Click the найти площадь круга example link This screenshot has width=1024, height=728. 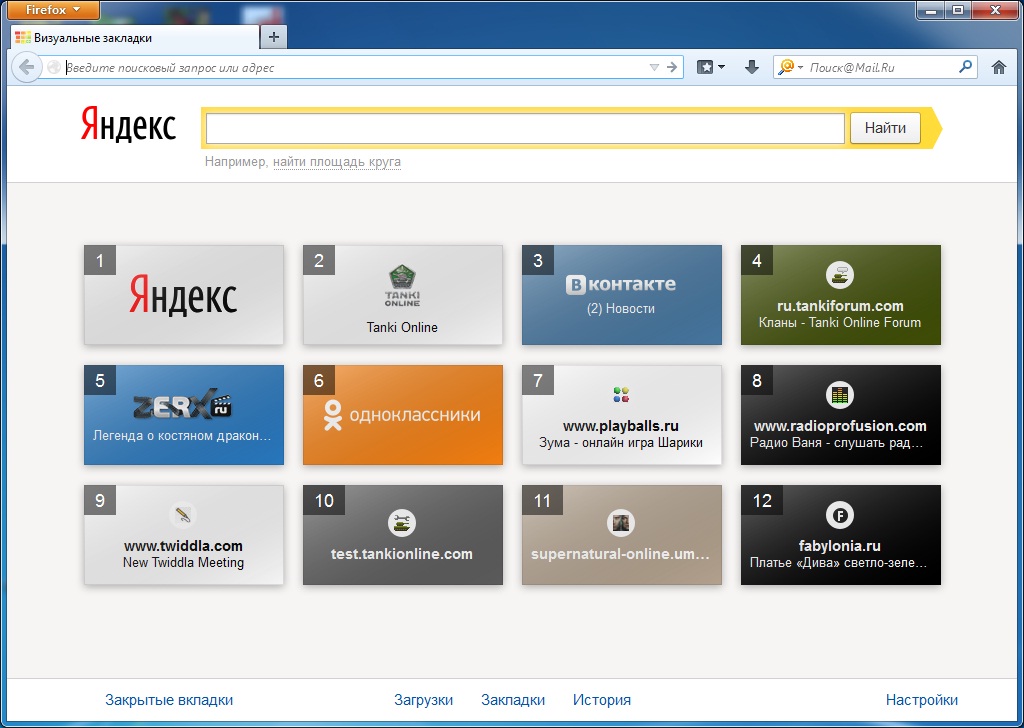(x=337, y=162)
